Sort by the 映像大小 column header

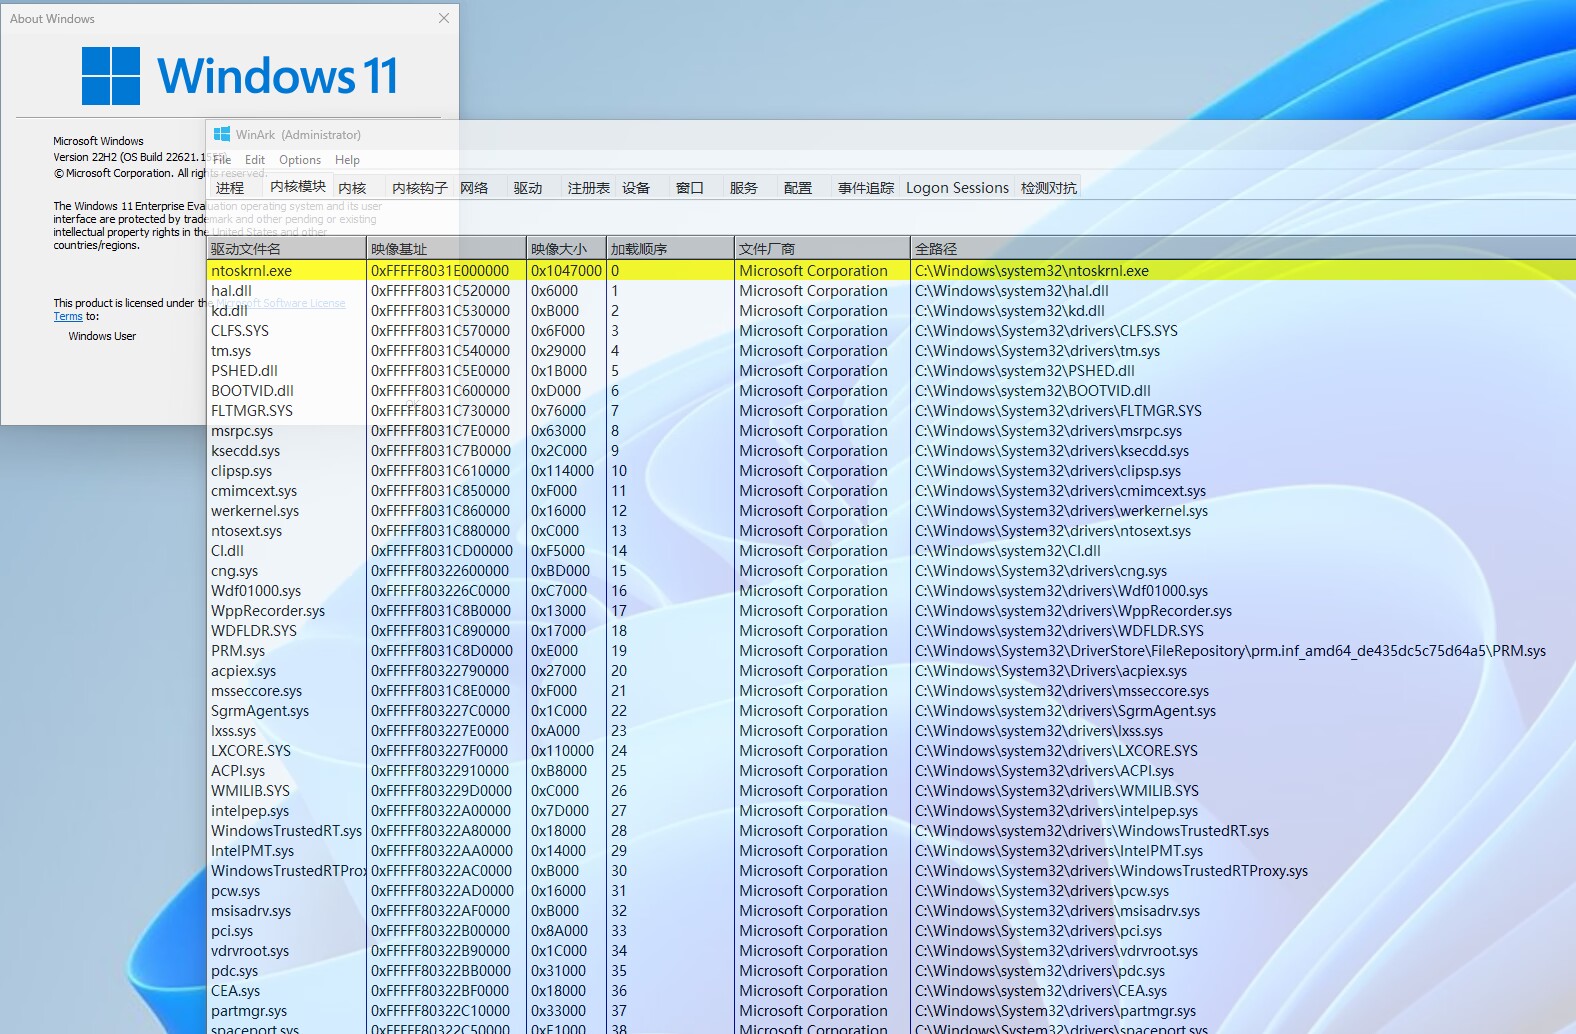[x=567, y=248]
